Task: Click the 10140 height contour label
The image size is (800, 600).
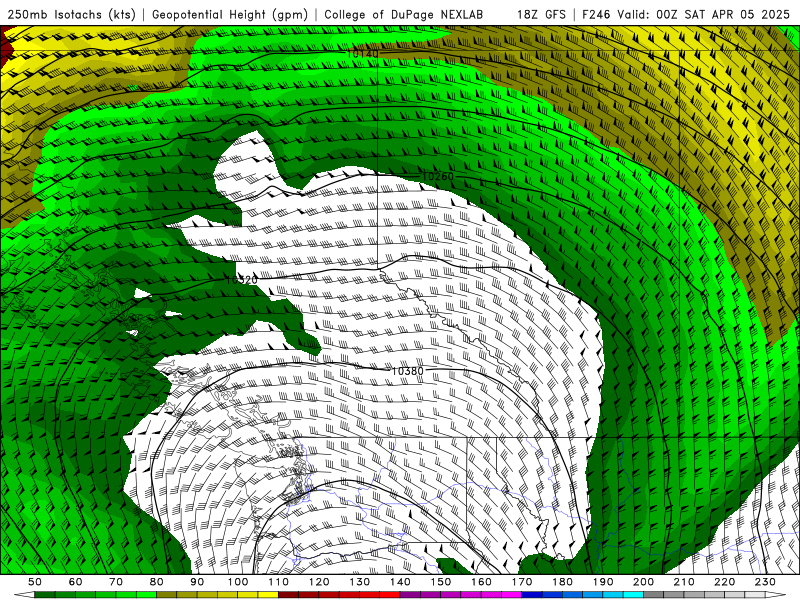Action: (363, 54)
